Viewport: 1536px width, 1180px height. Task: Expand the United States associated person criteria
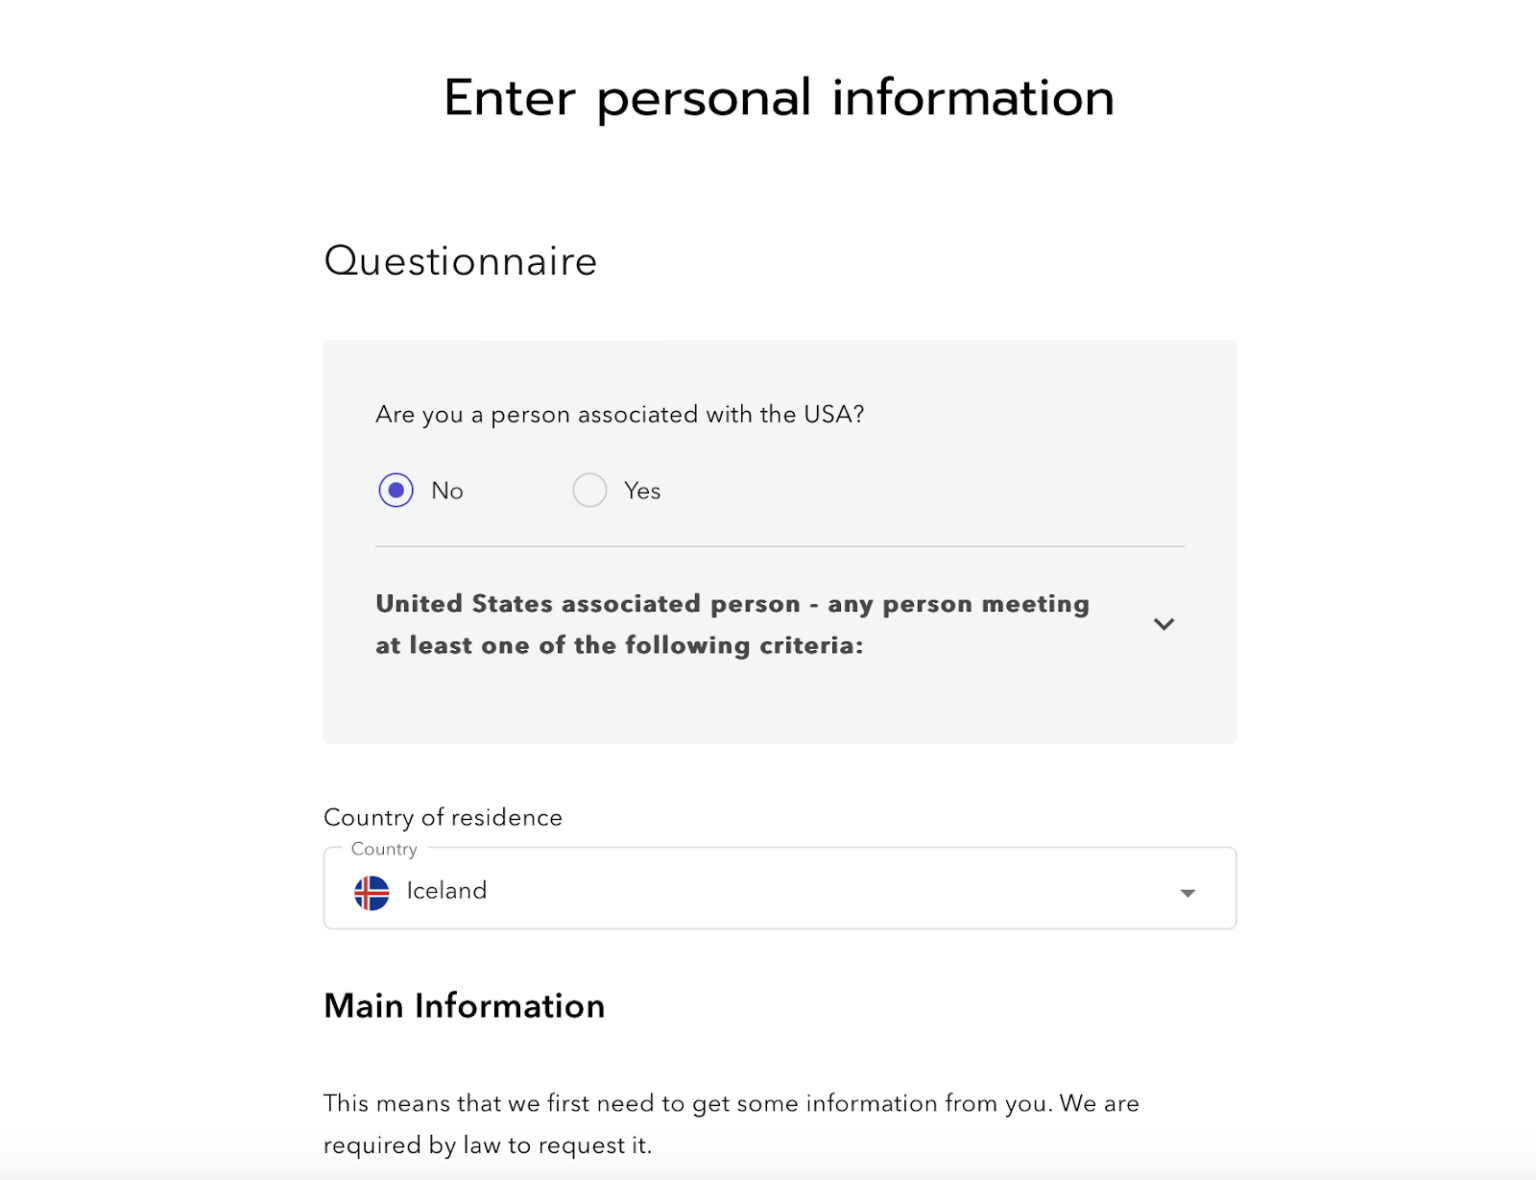pos(1164,623)
